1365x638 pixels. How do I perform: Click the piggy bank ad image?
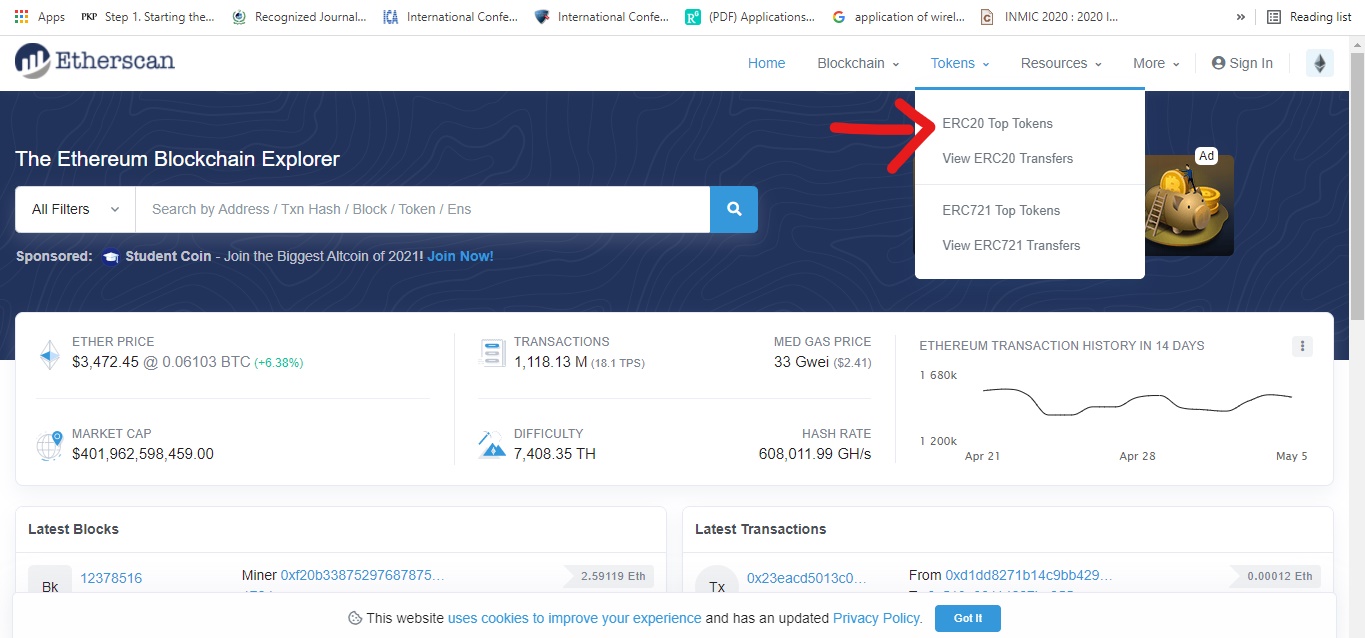click(1189, 205)
